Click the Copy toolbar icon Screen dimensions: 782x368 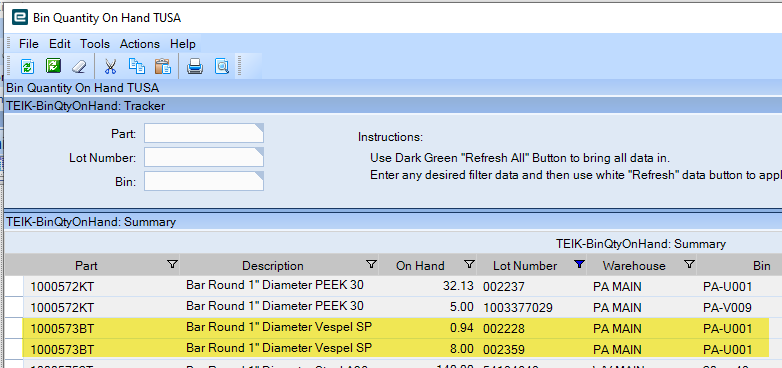(x=136, y=66)
